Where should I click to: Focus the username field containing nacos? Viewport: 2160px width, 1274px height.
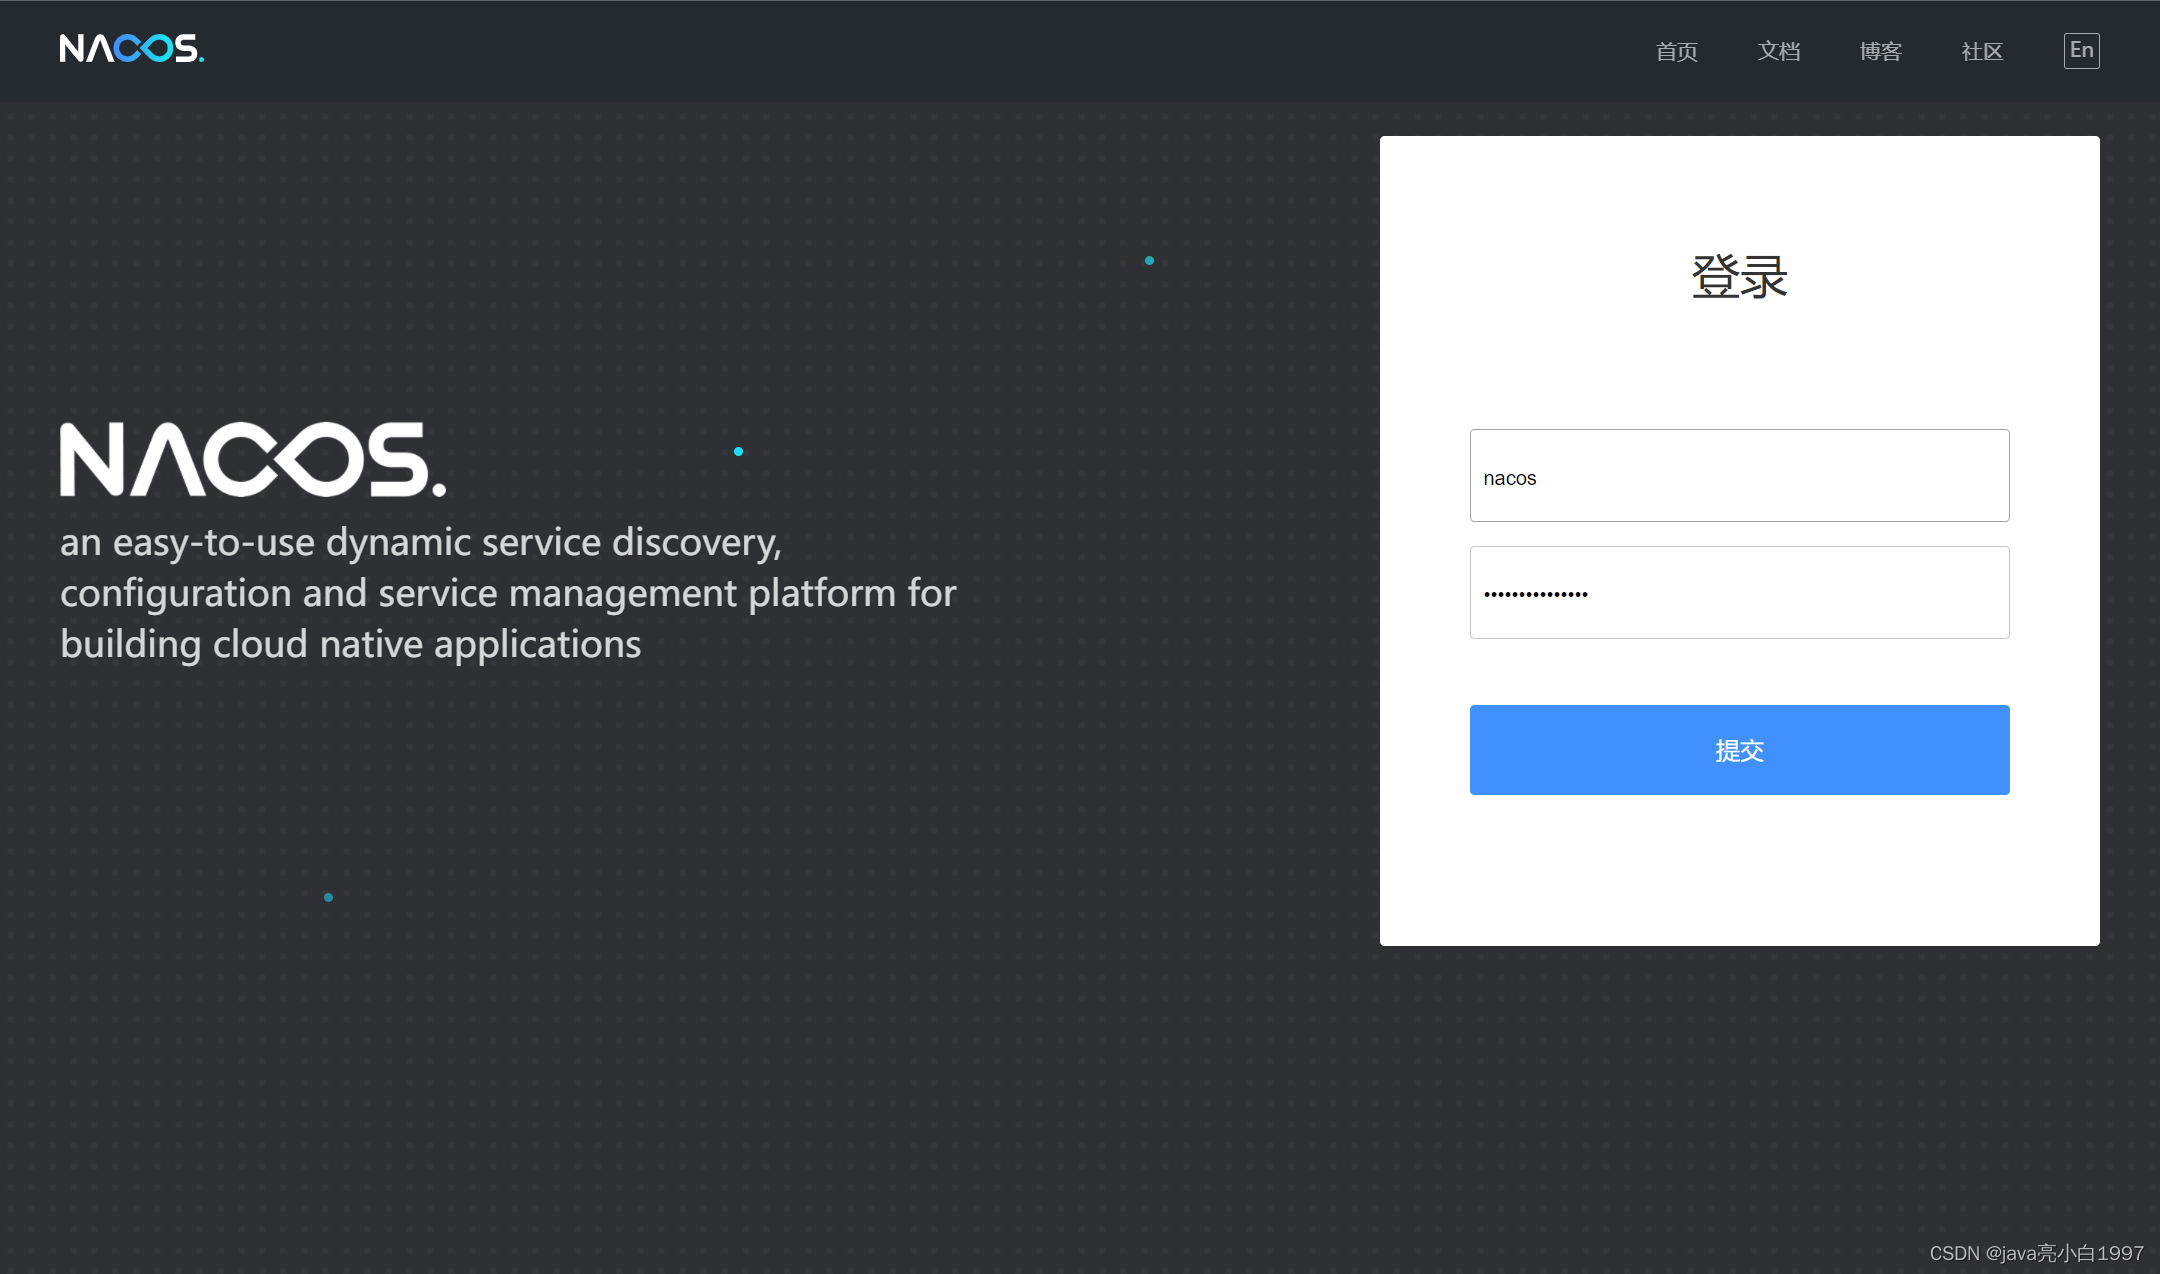[1739, 476]
